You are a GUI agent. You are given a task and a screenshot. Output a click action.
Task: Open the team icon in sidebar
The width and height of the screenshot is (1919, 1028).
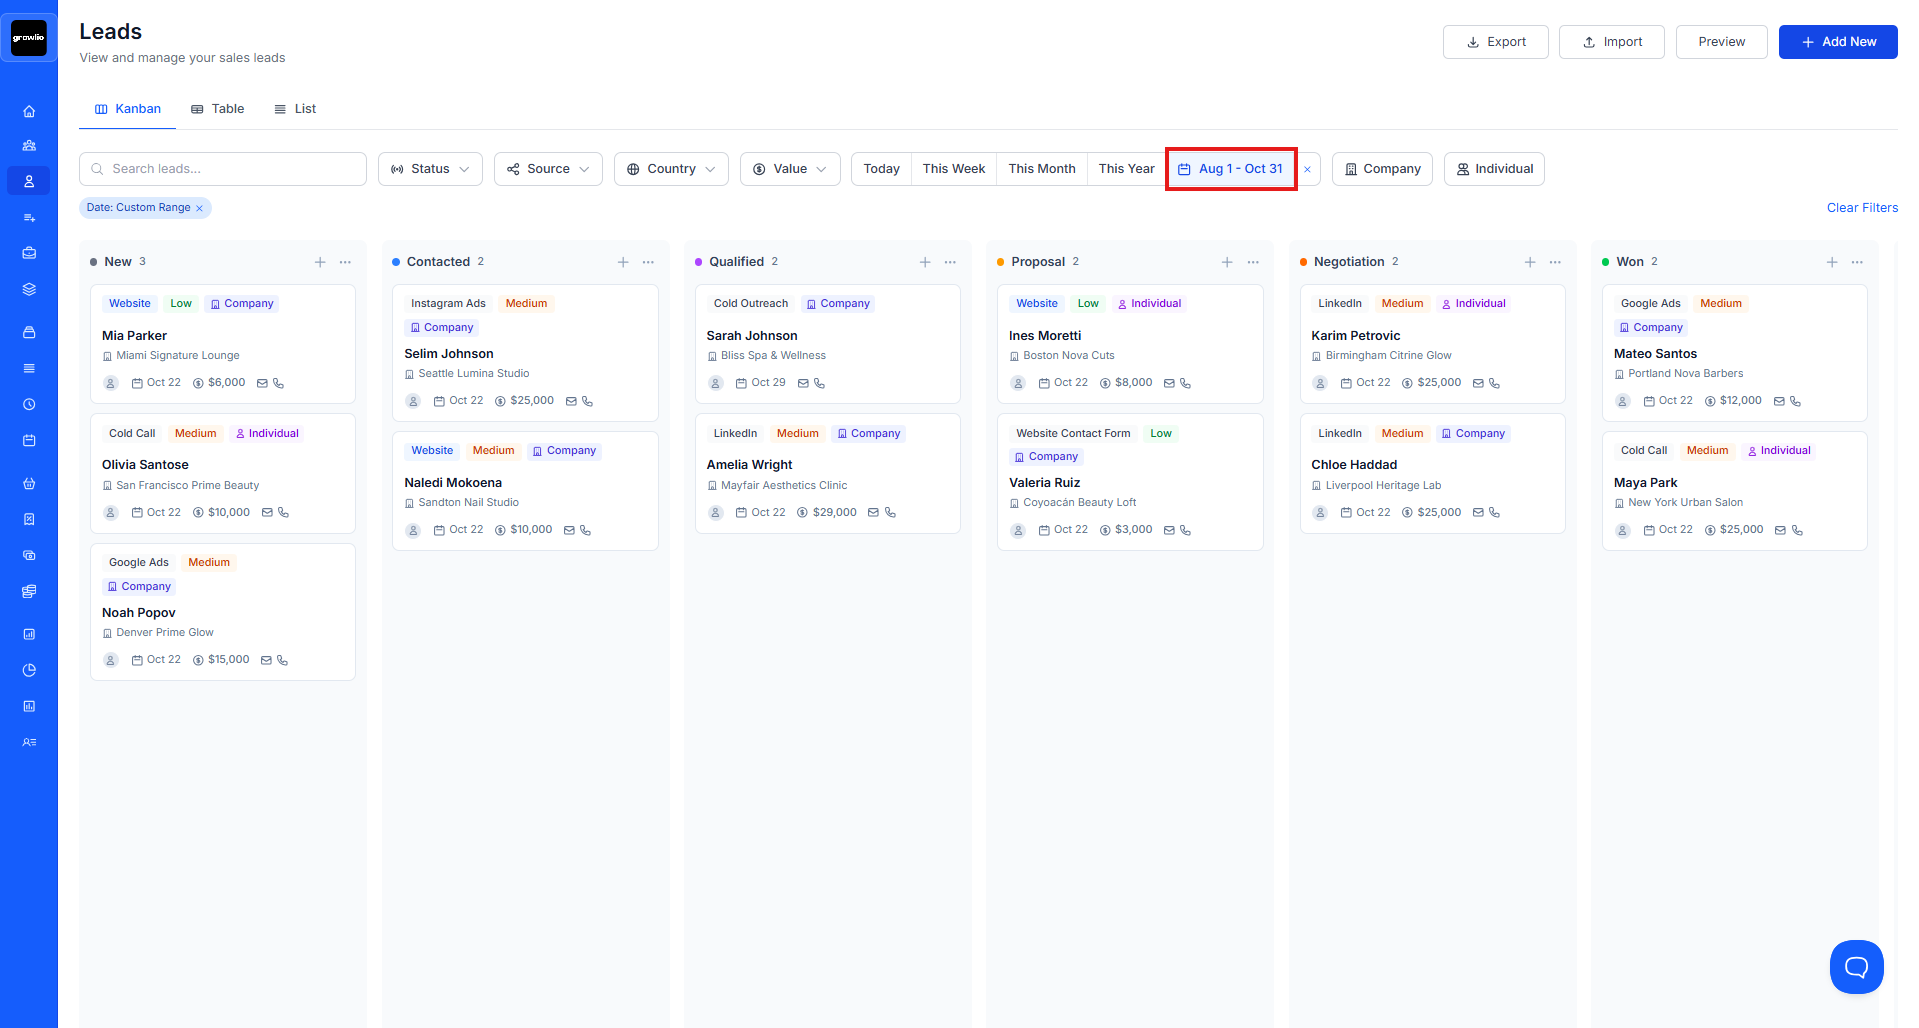pyautogui.click(x=29, y=145)
